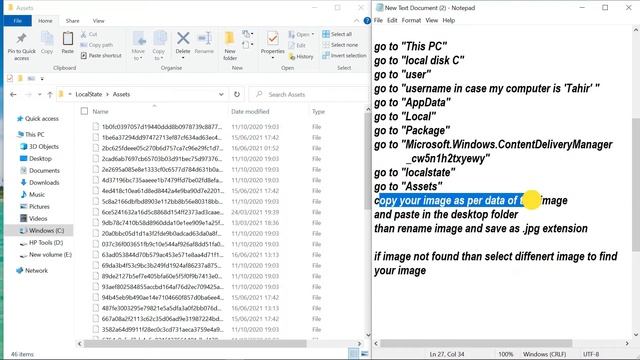Click the Cut scissors button
640x360 pixels.
89,34
